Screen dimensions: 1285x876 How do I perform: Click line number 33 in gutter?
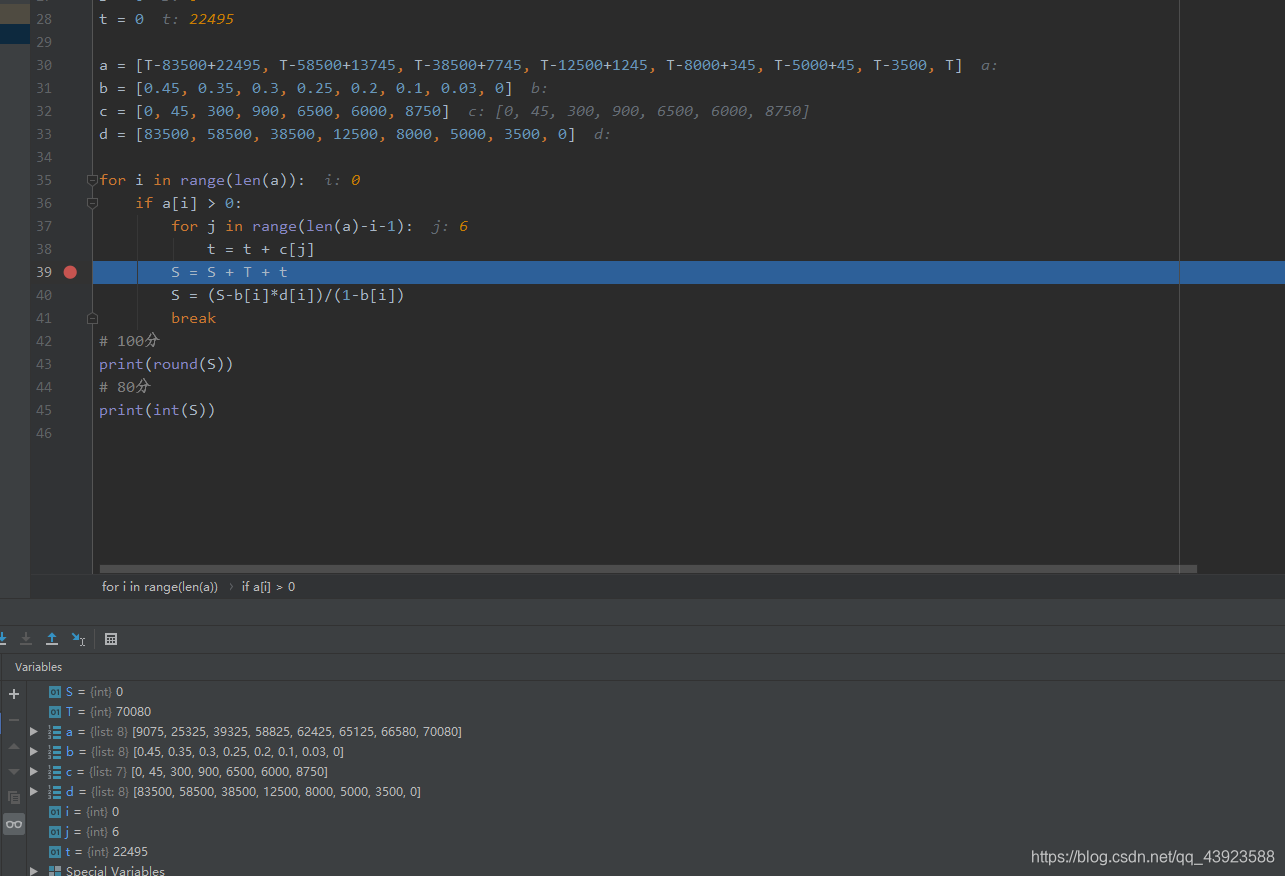[43, 134]
